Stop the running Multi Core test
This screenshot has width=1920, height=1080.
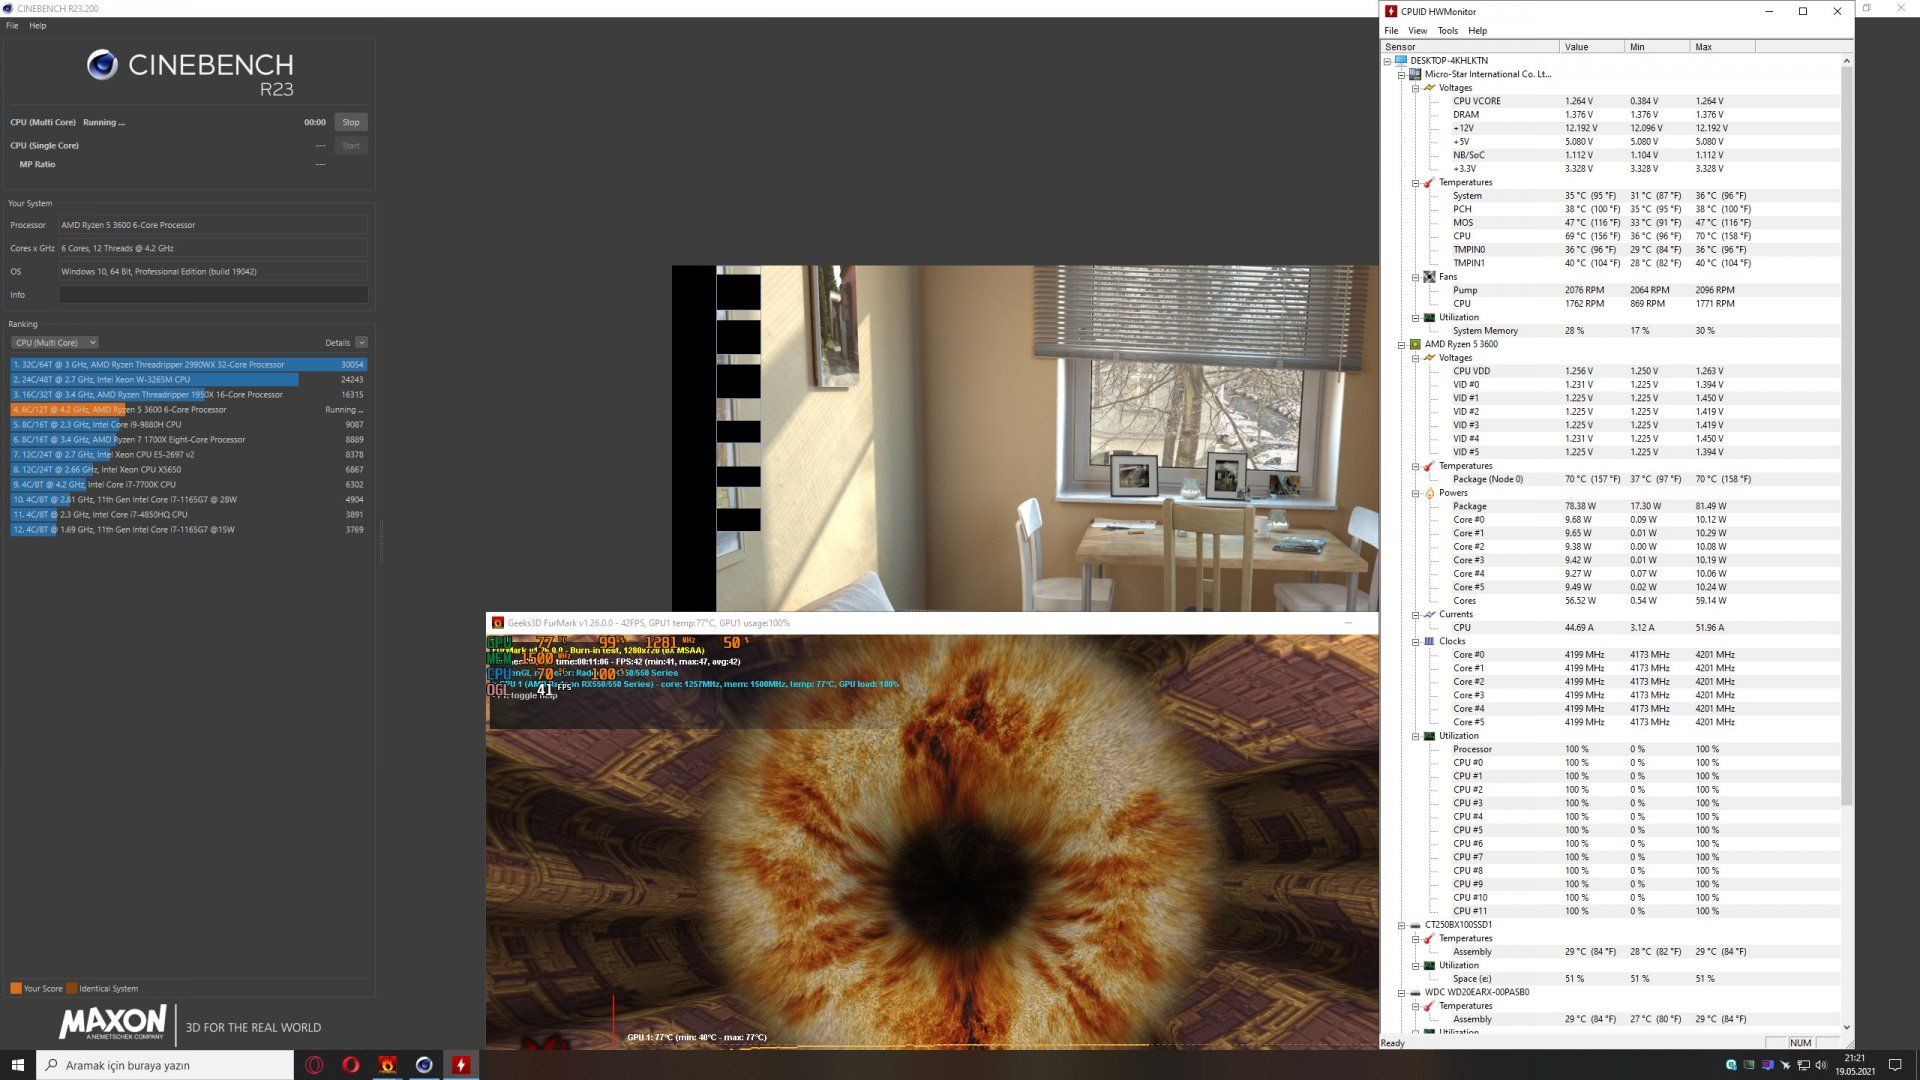(350, 122)
